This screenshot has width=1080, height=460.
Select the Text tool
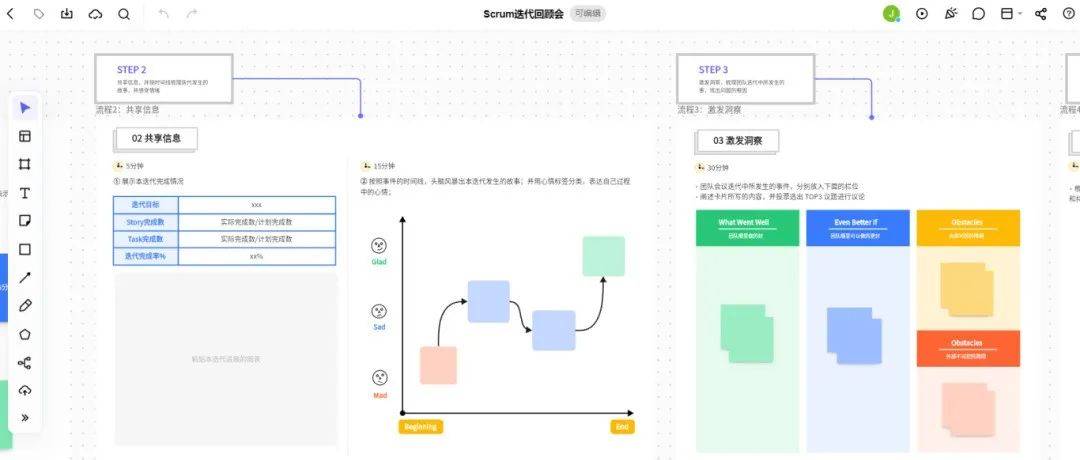tap(25, 193)
